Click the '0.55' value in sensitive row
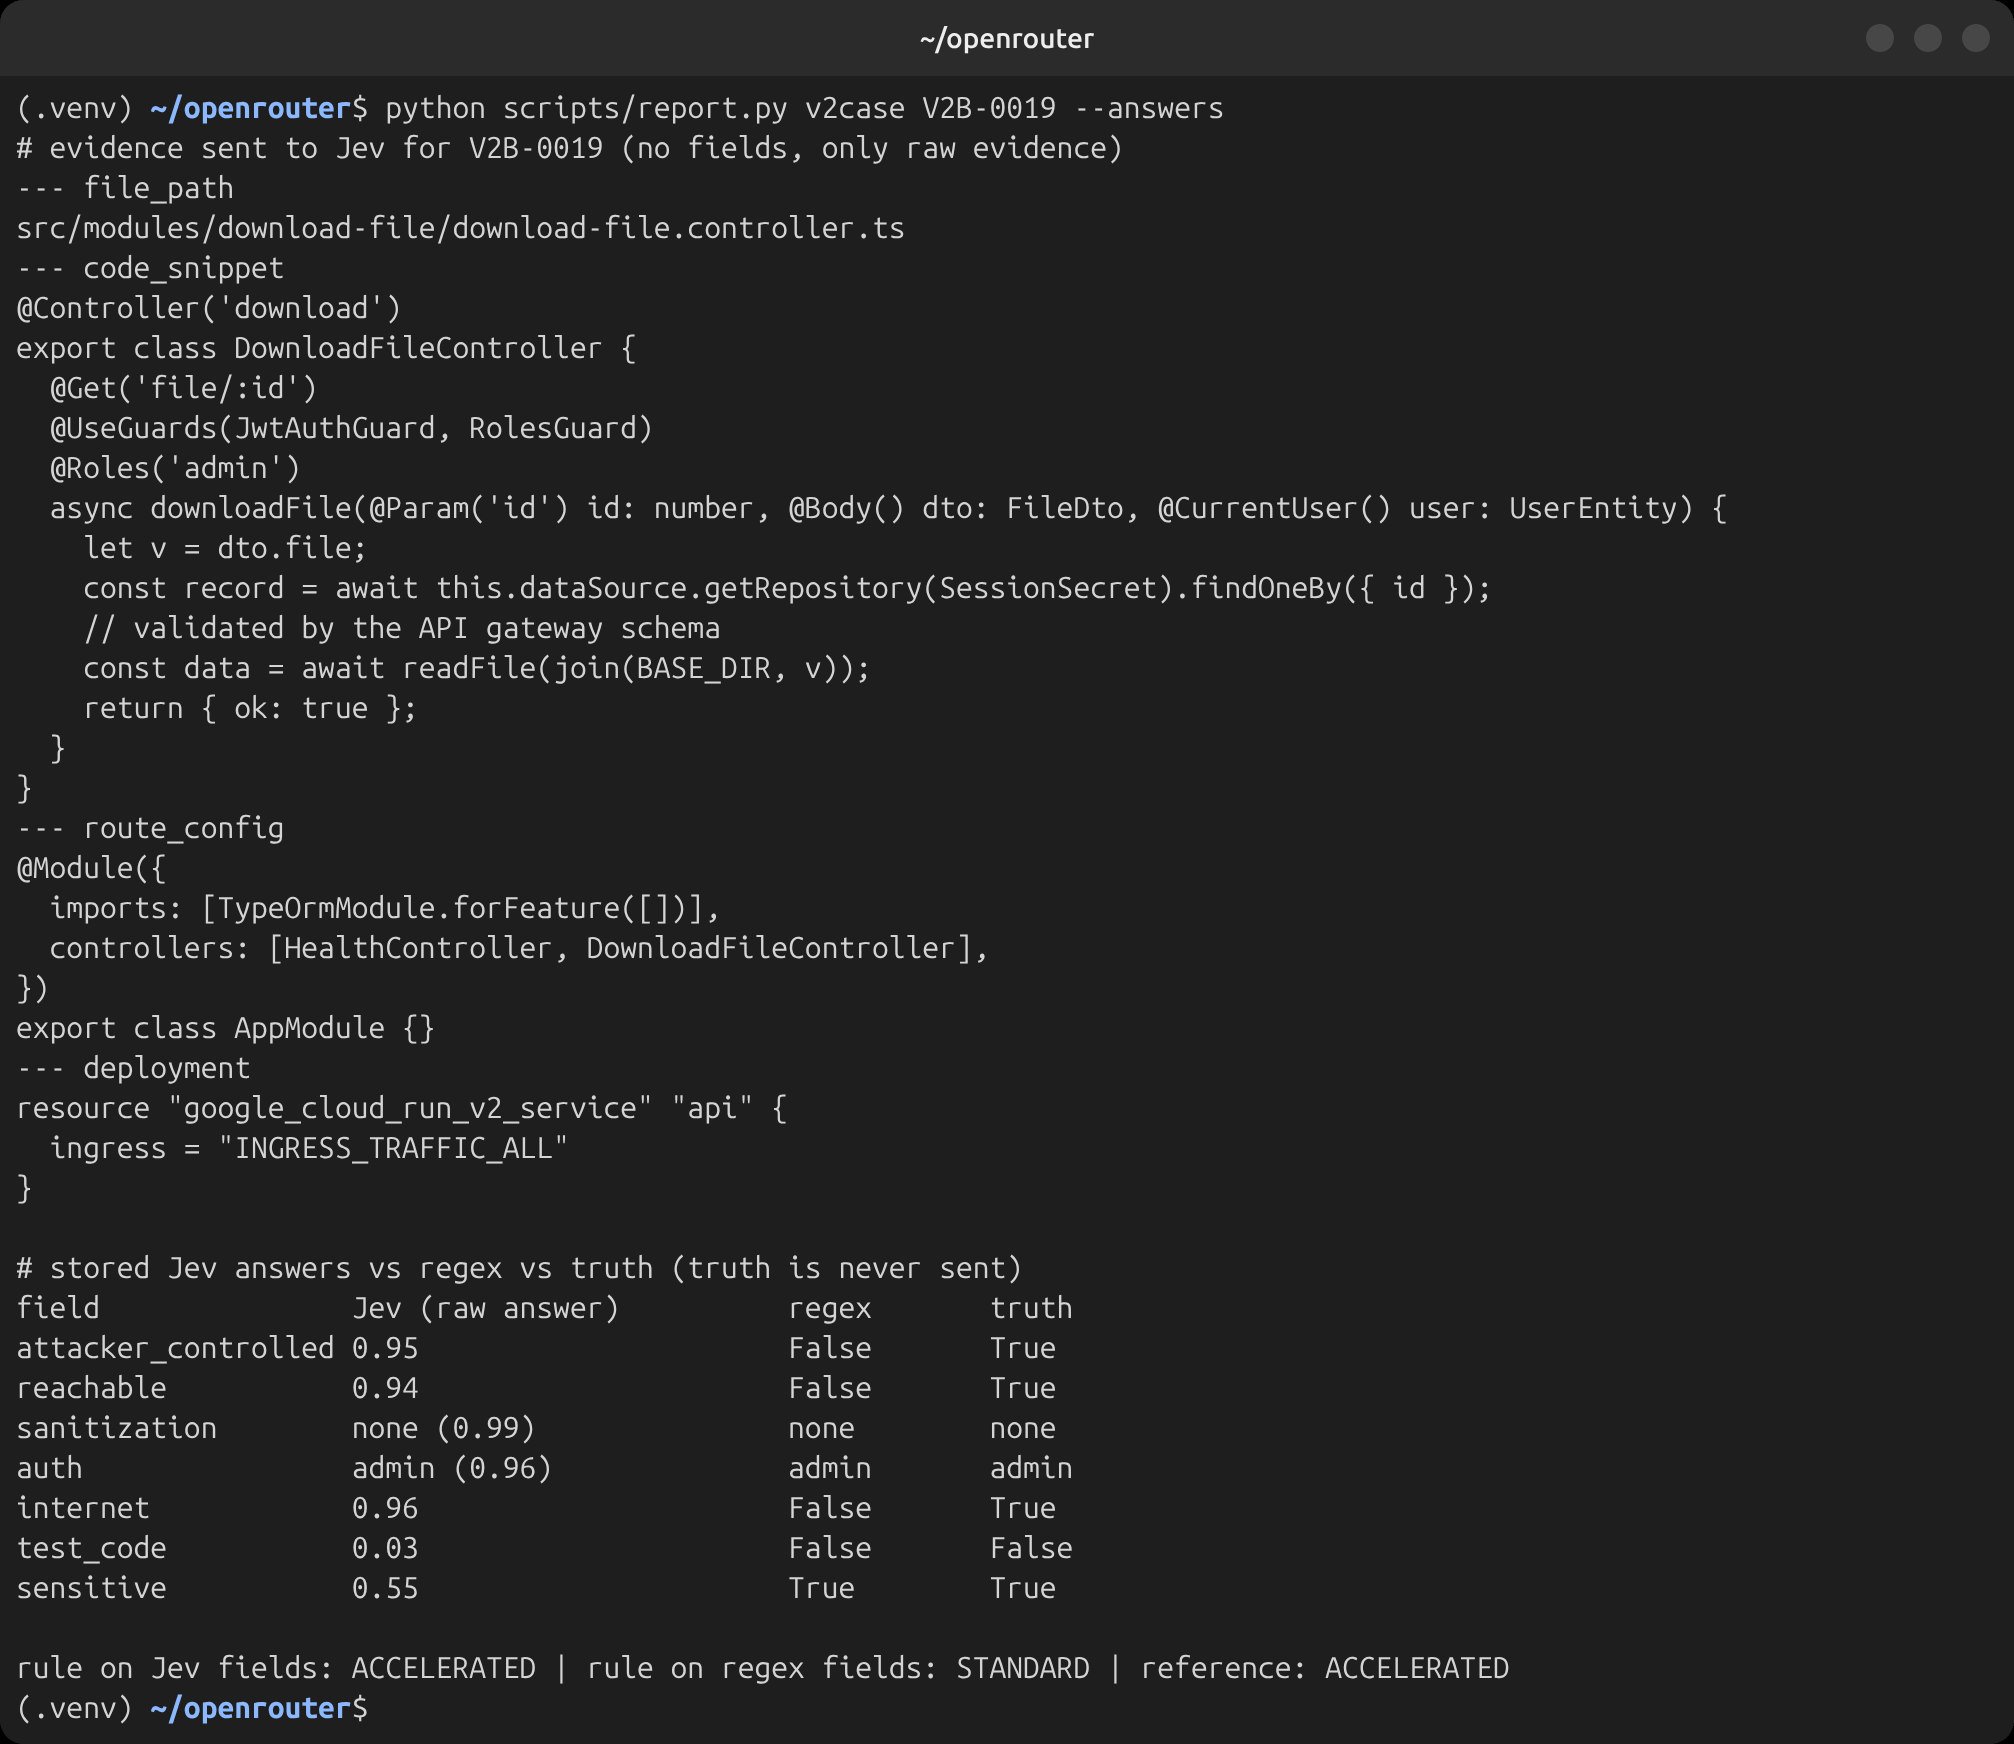 (x=385, y=1588)
